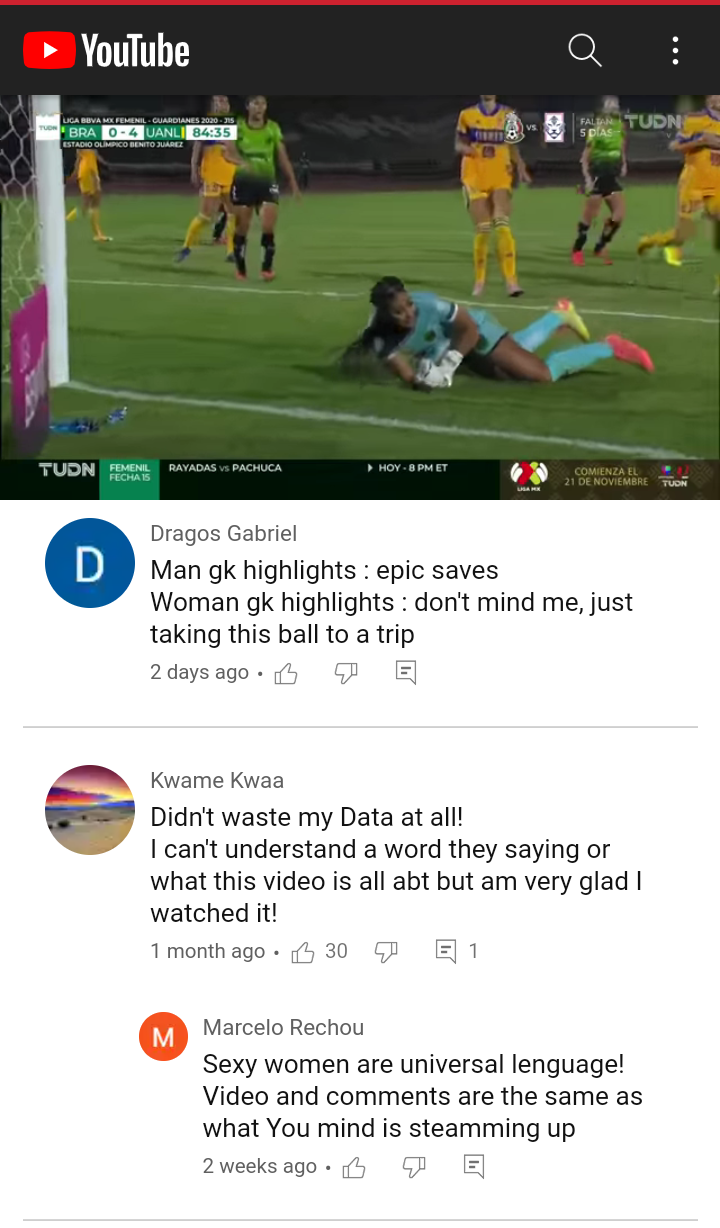The height and width of the screenshot is (1228, 720).
Task: Dislike Dragos Gabriel's comment
Action: (x=346, y=673)
